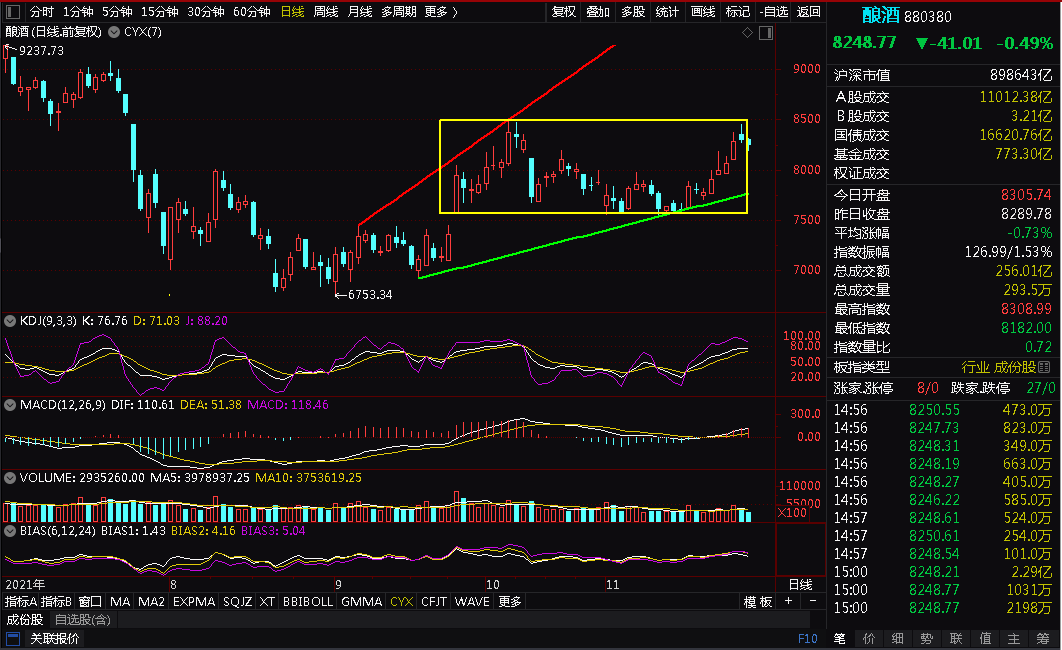Expand 更多 timeframe options

(x=442, y=12)
